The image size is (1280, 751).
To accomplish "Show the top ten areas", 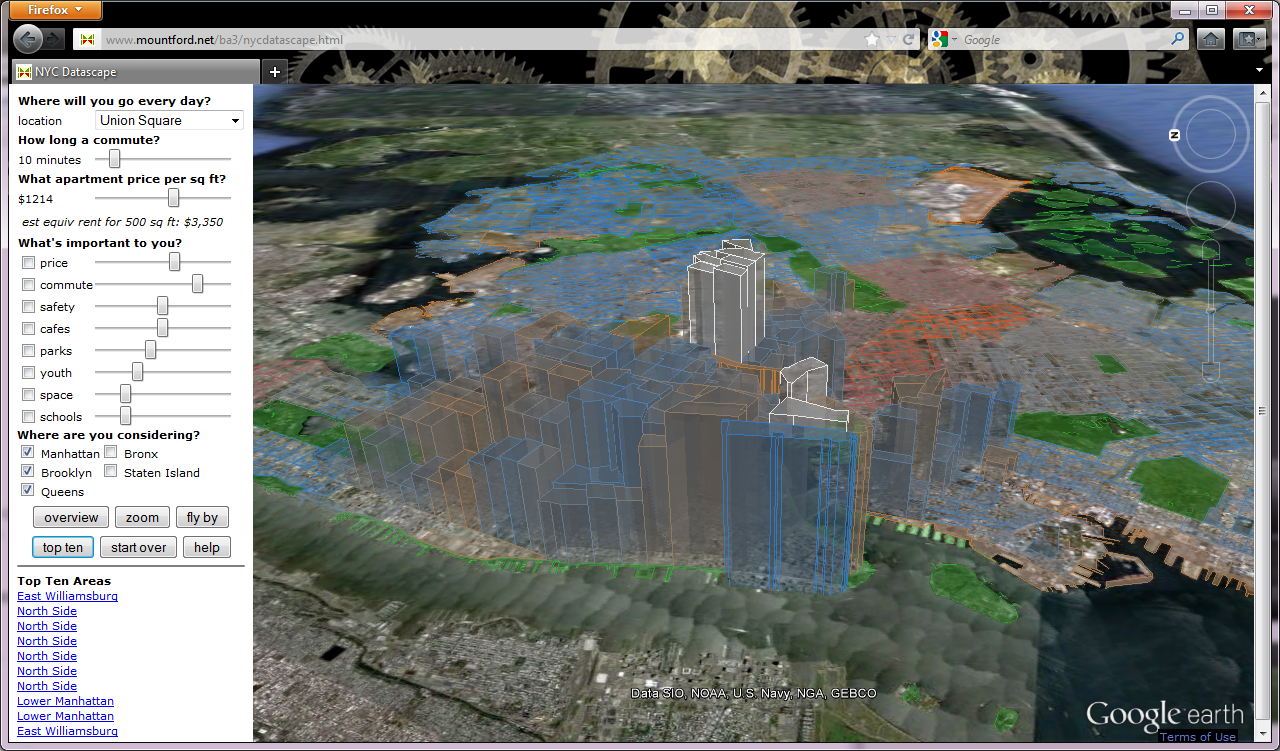I will point(63,547).
